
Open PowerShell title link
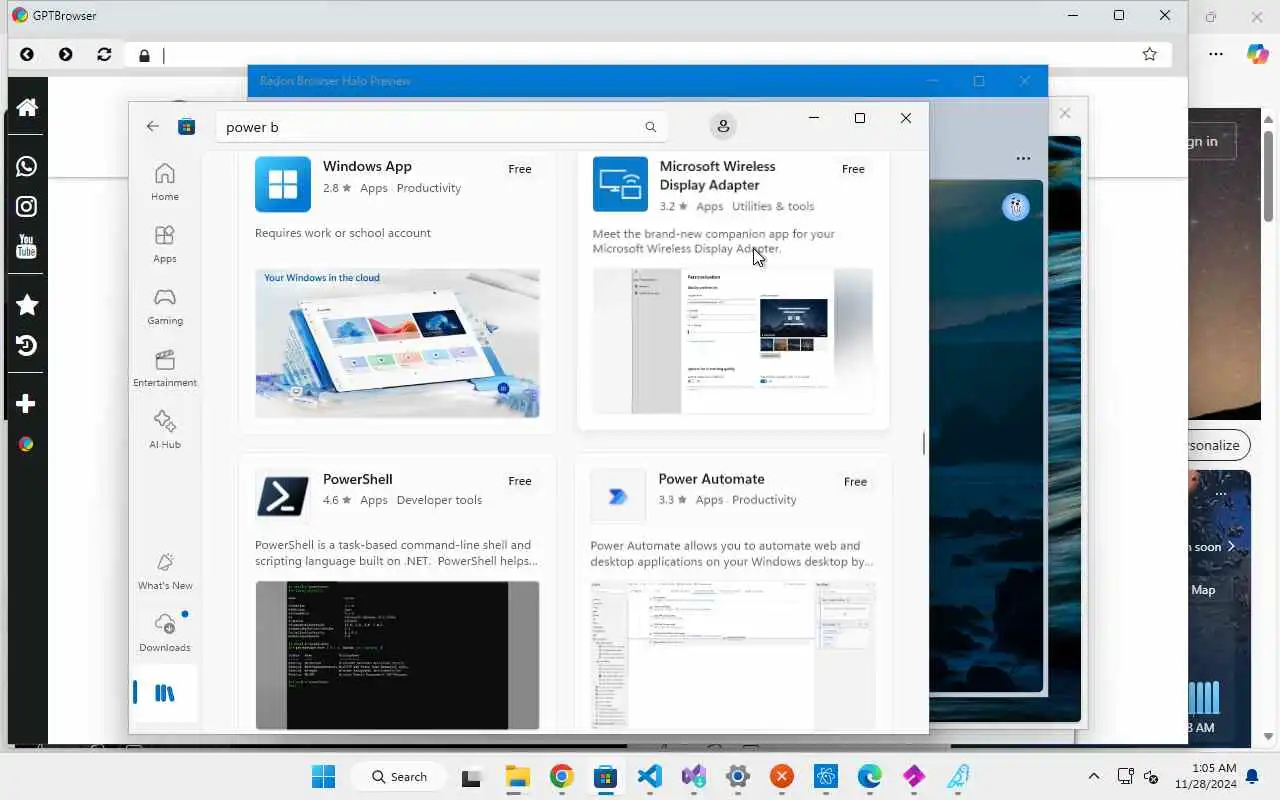[x=358, y=479]
